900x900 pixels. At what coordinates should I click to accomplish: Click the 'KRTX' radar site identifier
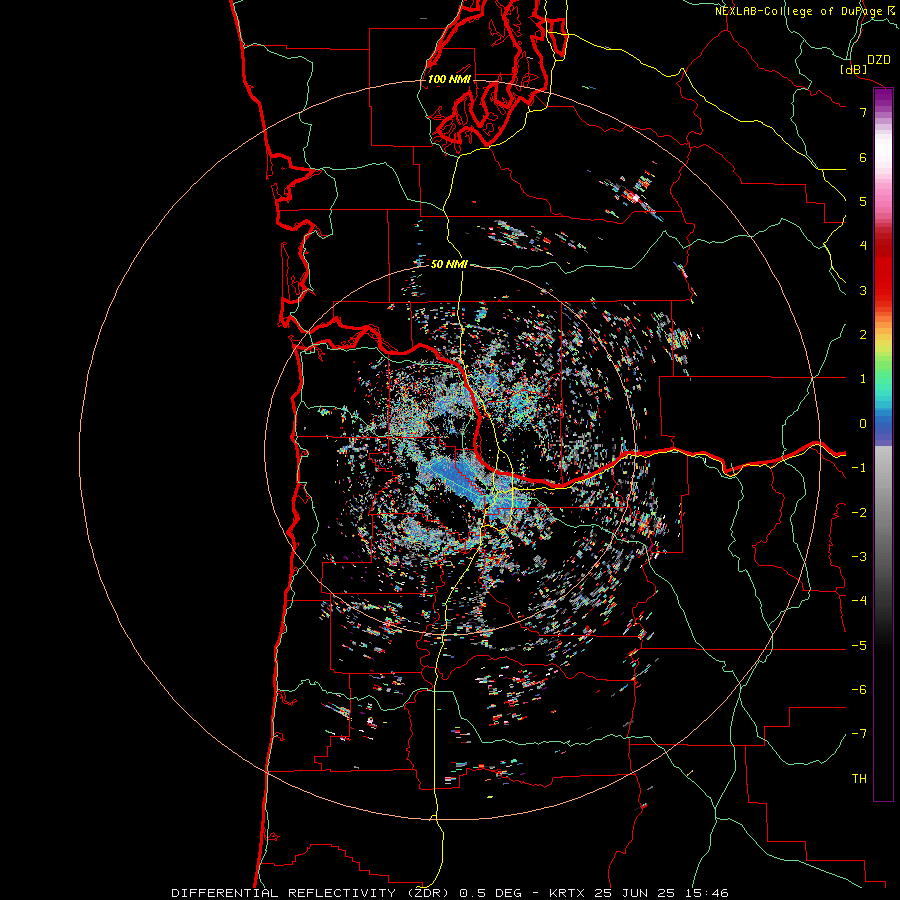[x=567, y=893]
